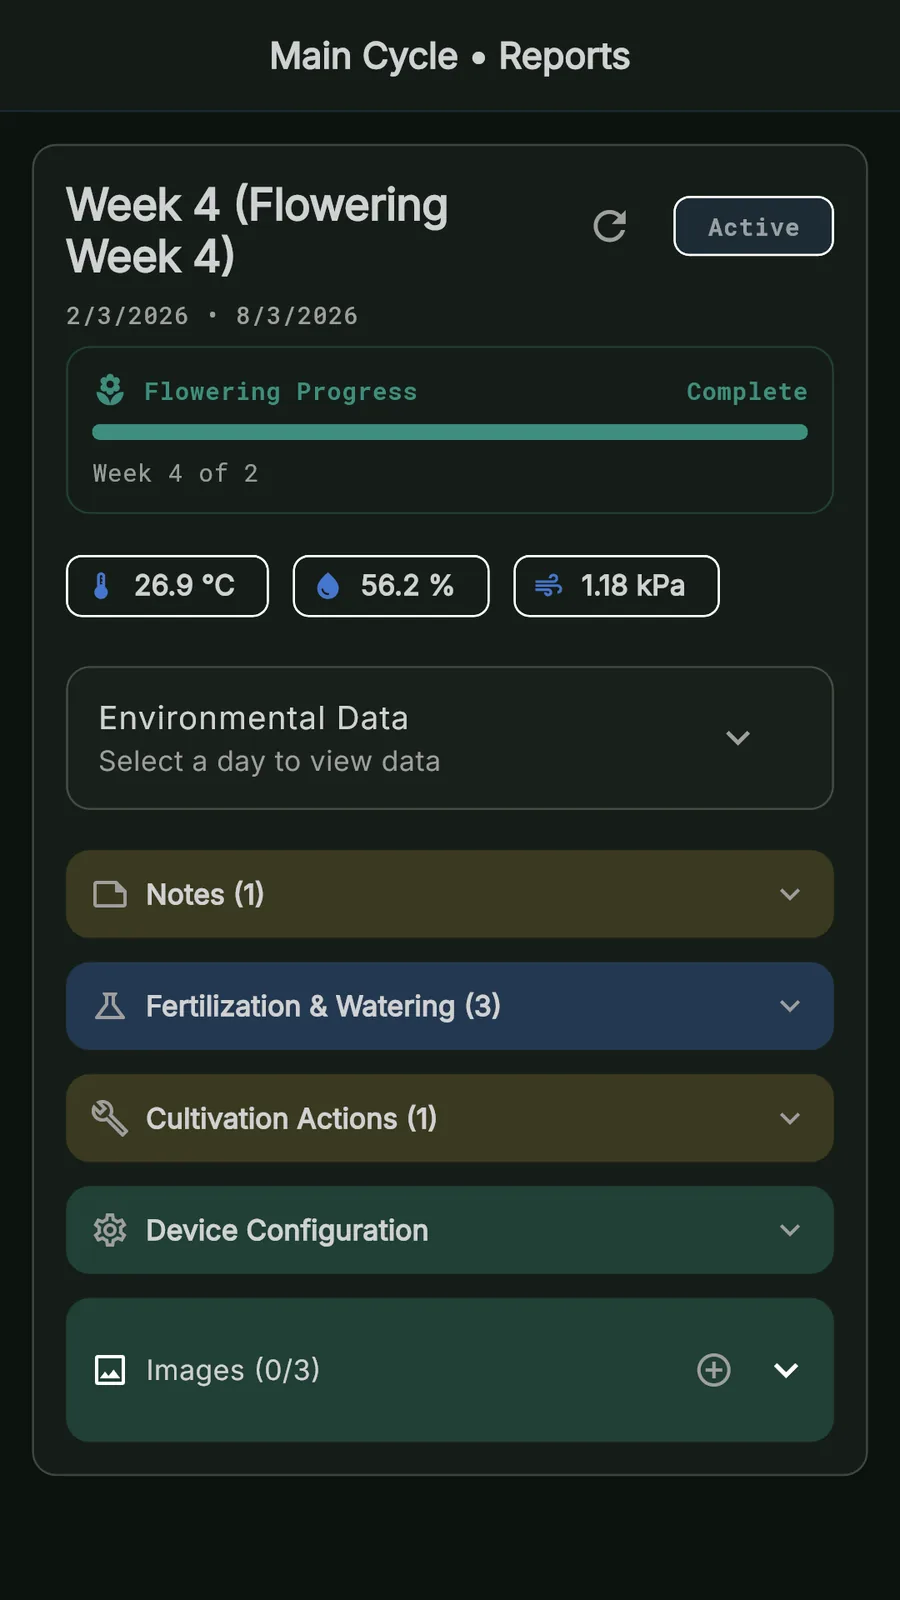Click the water drop humidity icon
Screen dimensions: 900x1600
click(328, 586)
